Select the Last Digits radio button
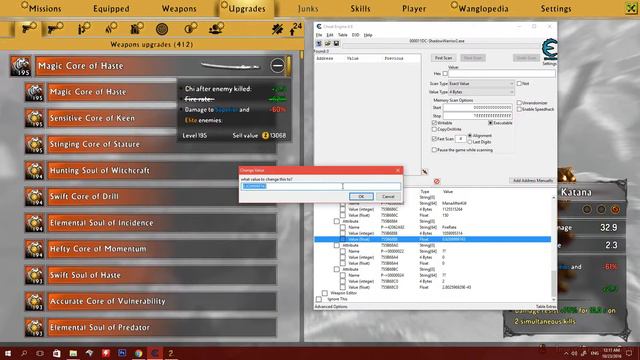Viewport: 640px width, 360px height. (x=470, y=142)
